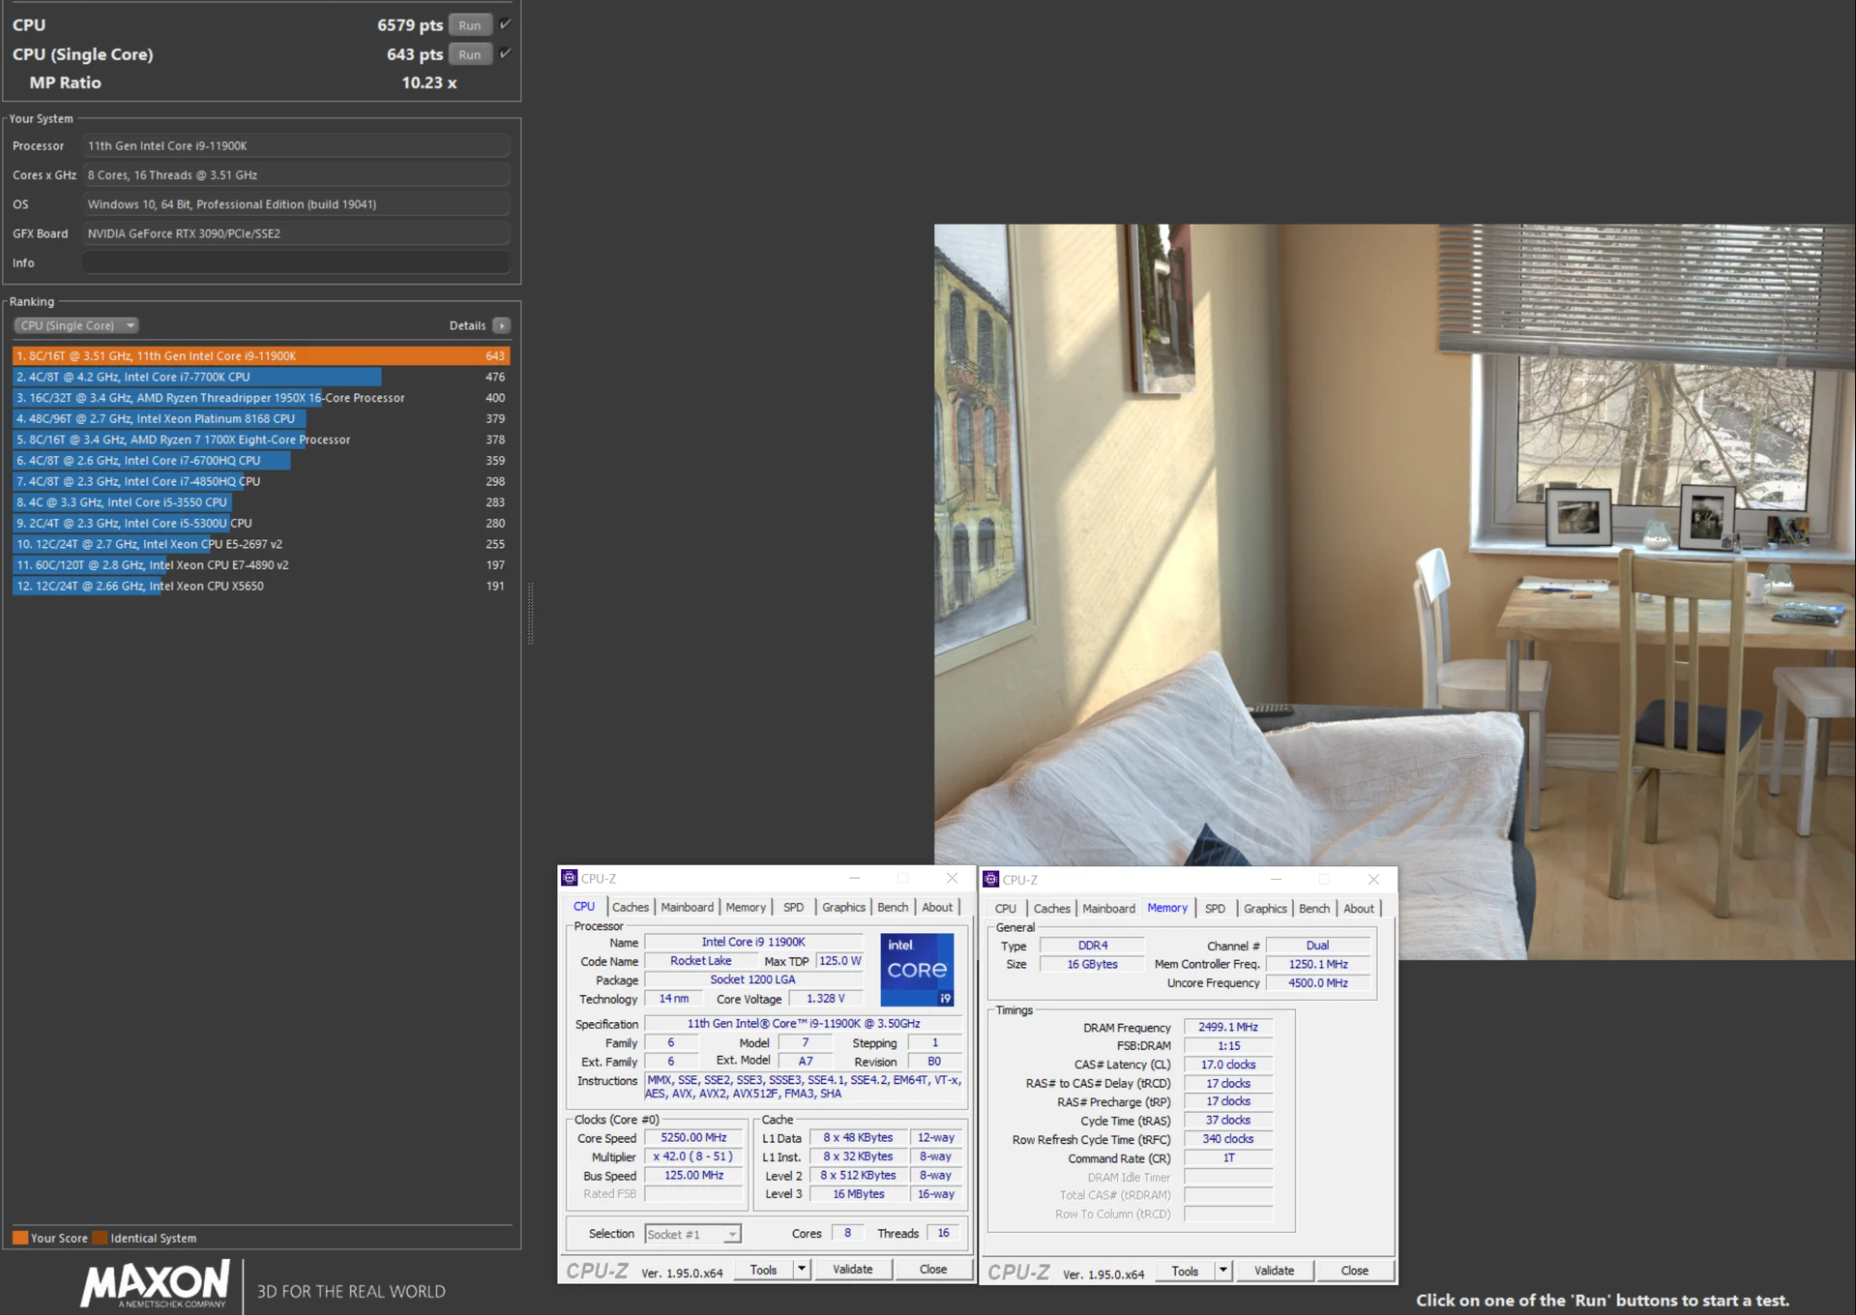Click the rendered room image
This screenshot has width=1856, height=1315.
[1394, 590]
